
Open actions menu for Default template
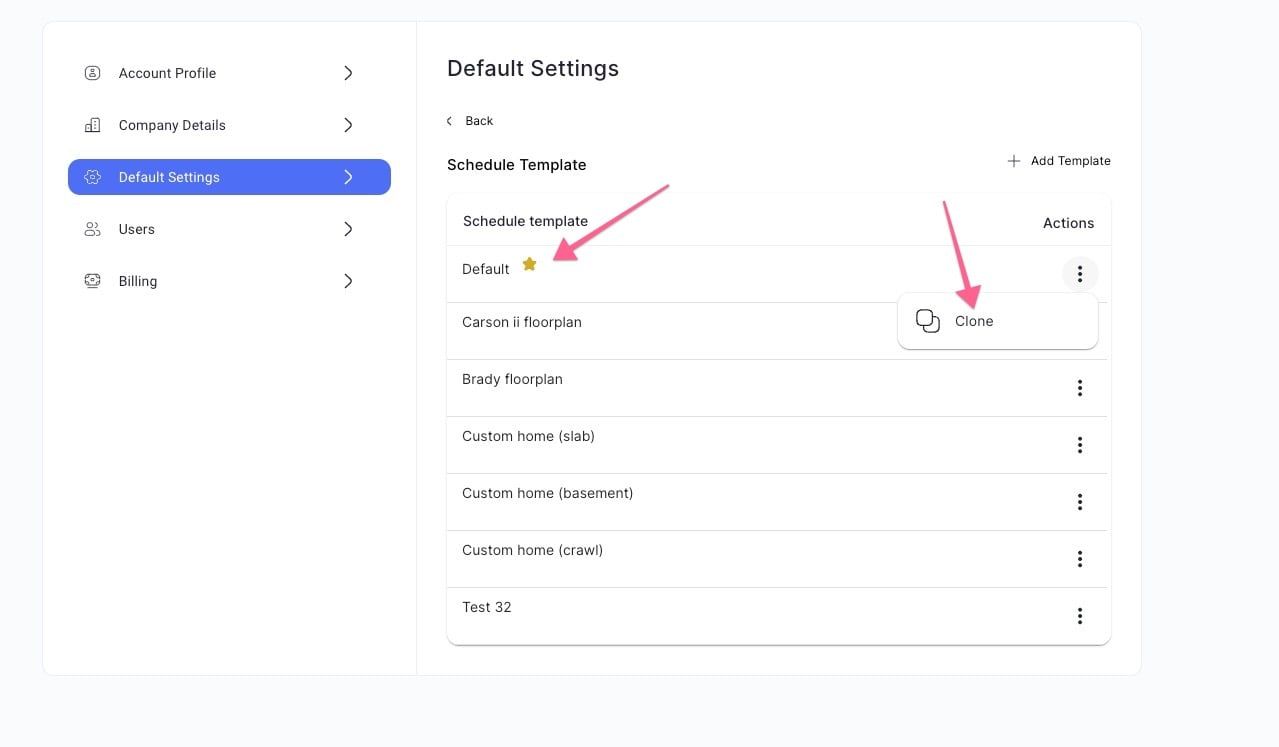[x=1080, y=274]
